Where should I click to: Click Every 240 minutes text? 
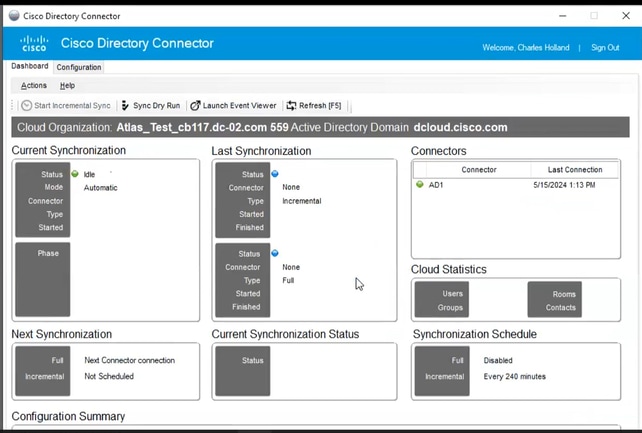(514, 376)
